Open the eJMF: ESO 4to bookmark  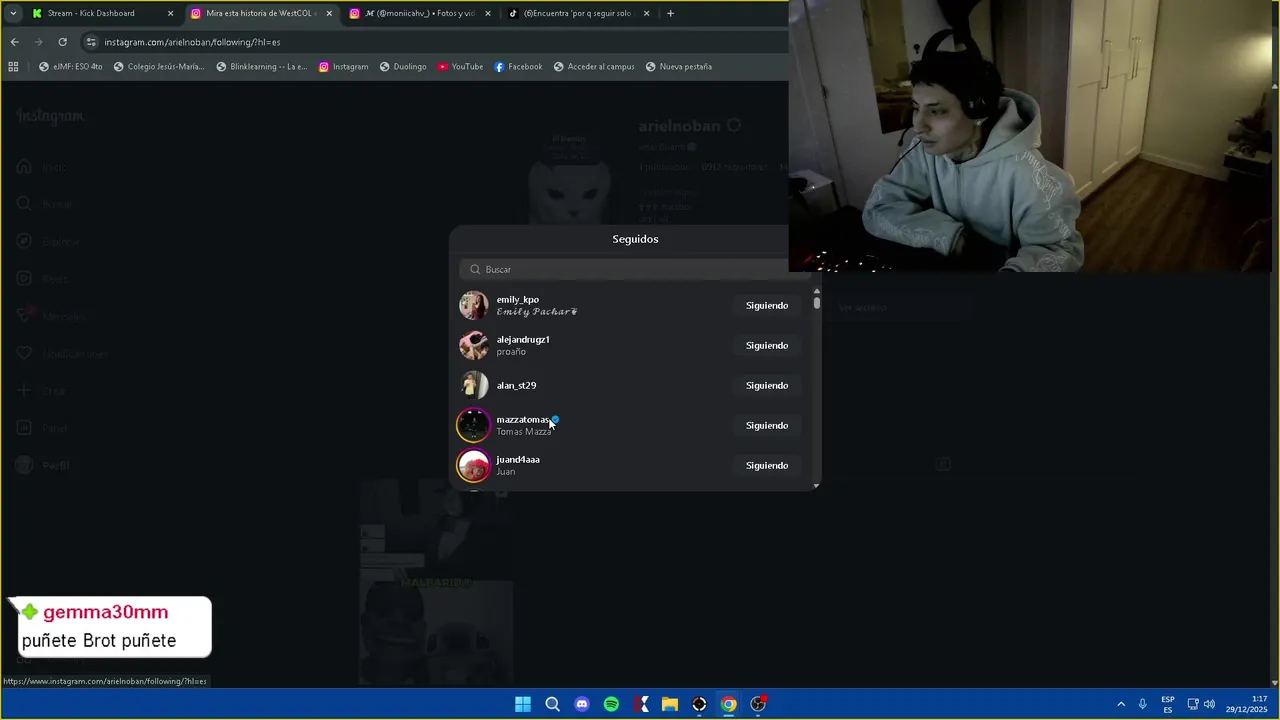pyautogui.click(x=70, y=67)
